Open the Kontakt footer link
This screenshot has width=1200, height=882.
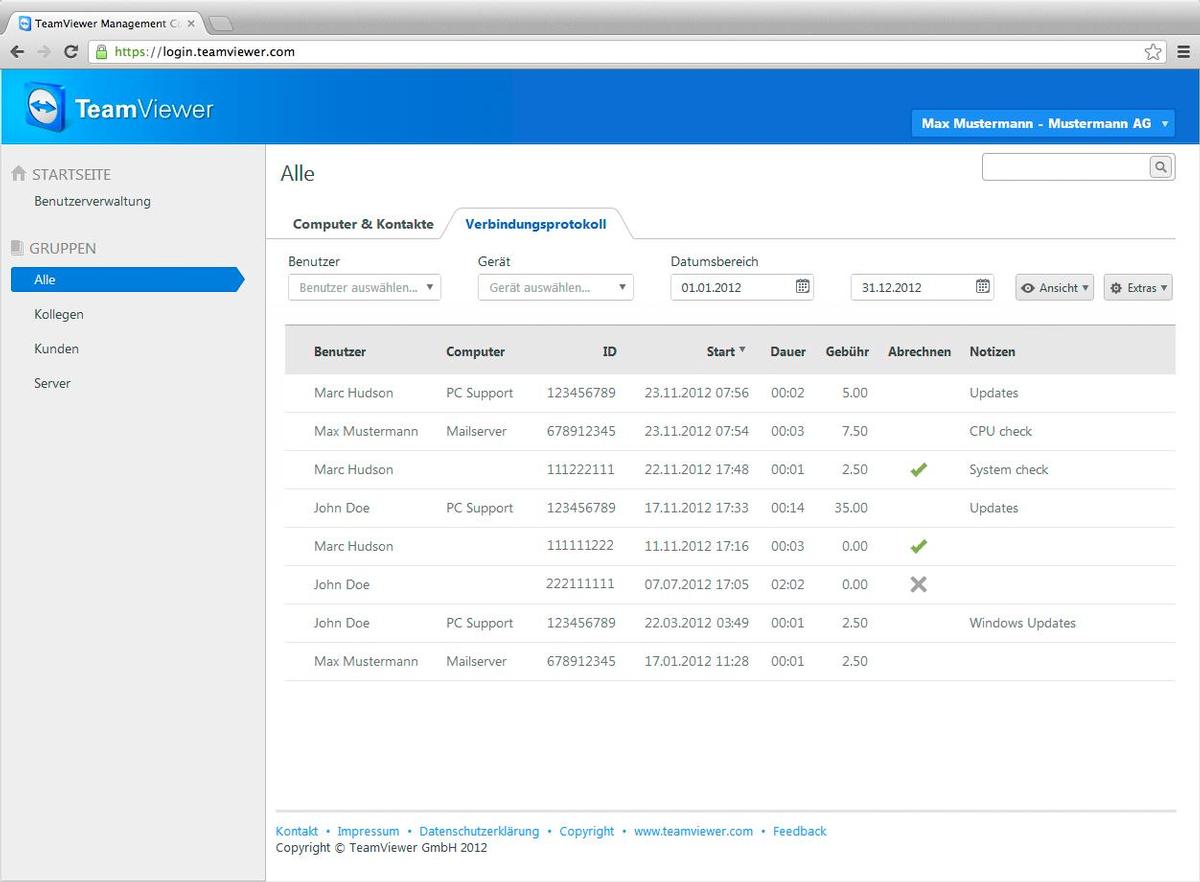pos(297,831)
